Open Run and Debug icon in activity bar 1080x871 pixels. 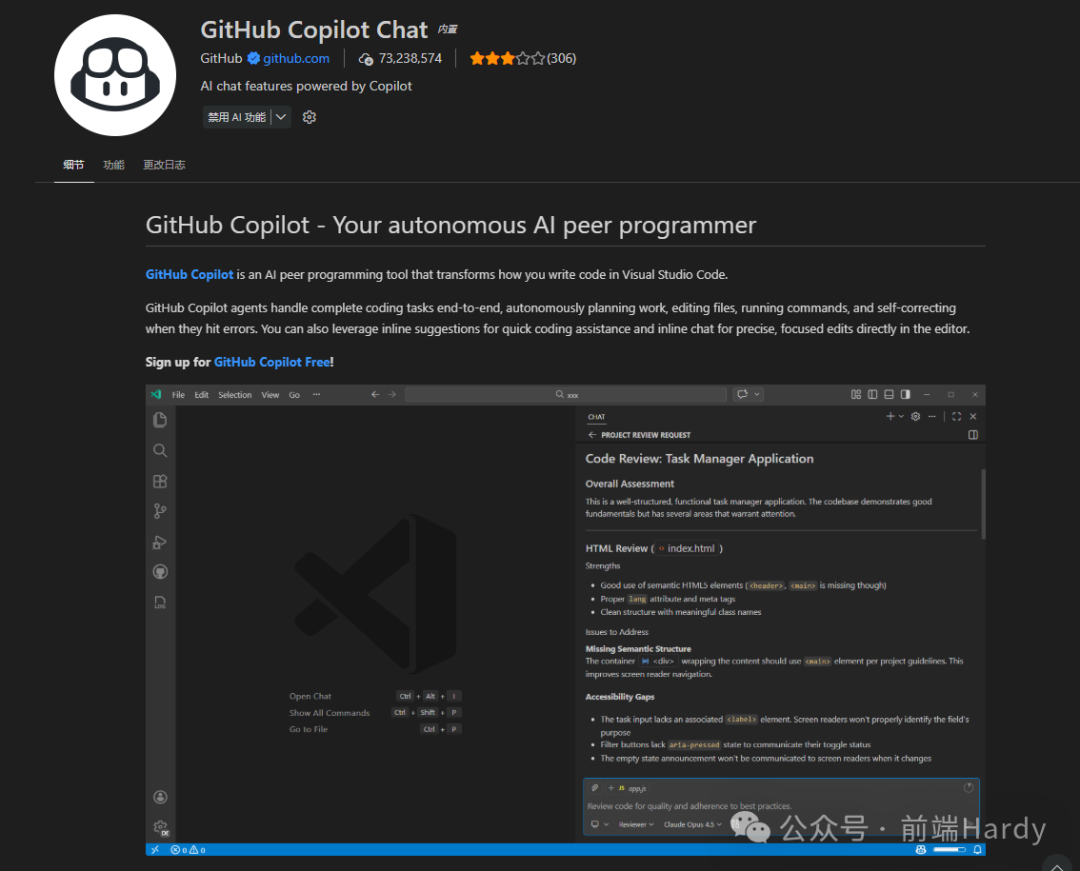coord(160,542)
